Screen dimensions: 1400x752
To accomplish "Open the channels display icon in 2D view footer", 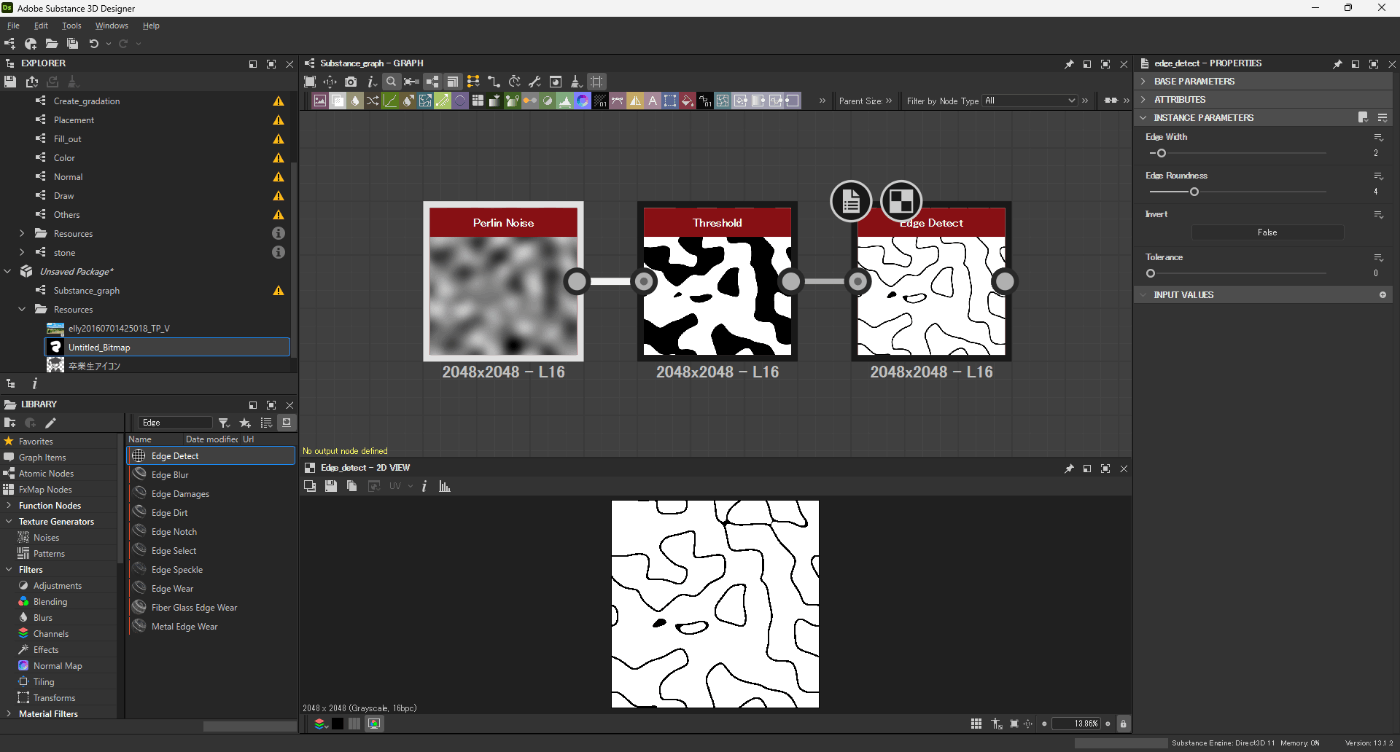I will 320,723.
